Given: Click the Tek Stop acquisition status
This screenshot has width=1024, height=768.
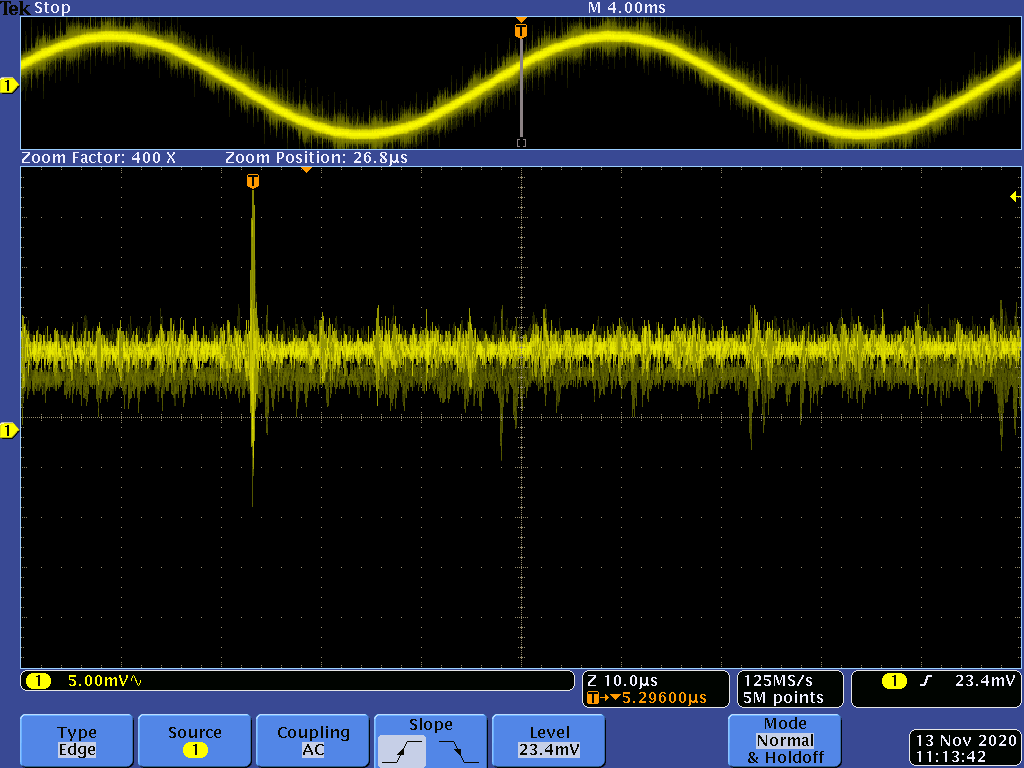Looking at the screenshot, I should [x=35, y=8].
